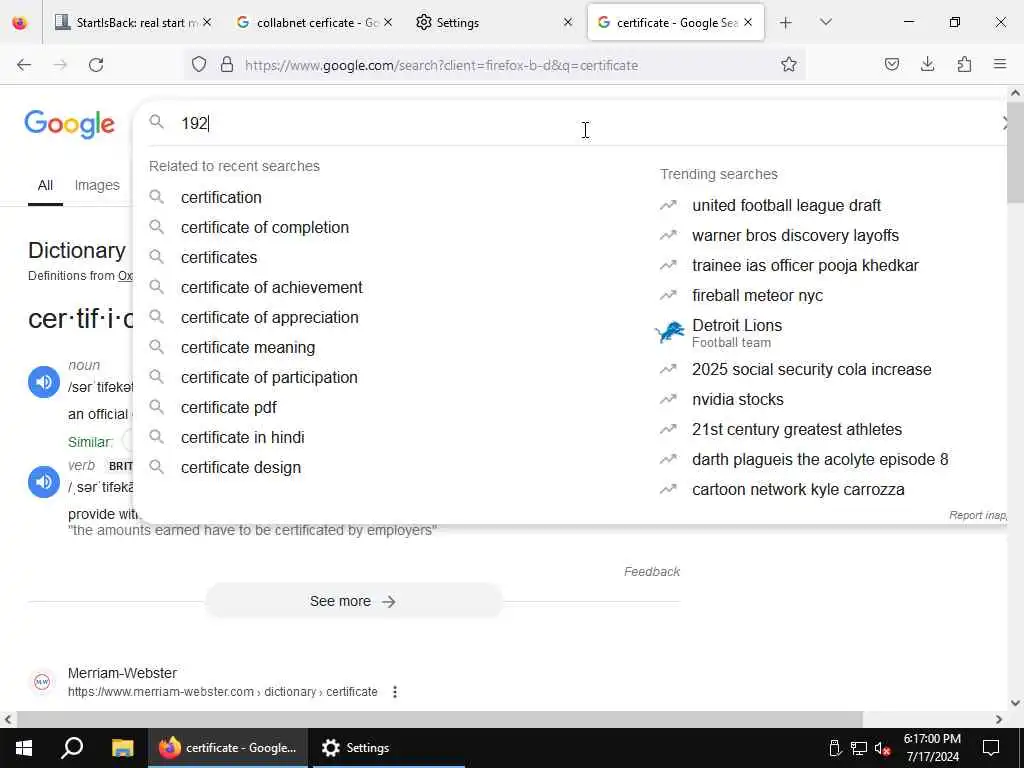Close the collabnet cerficate tab
The width and height of the screenshot is (1024, 768).
388,23
